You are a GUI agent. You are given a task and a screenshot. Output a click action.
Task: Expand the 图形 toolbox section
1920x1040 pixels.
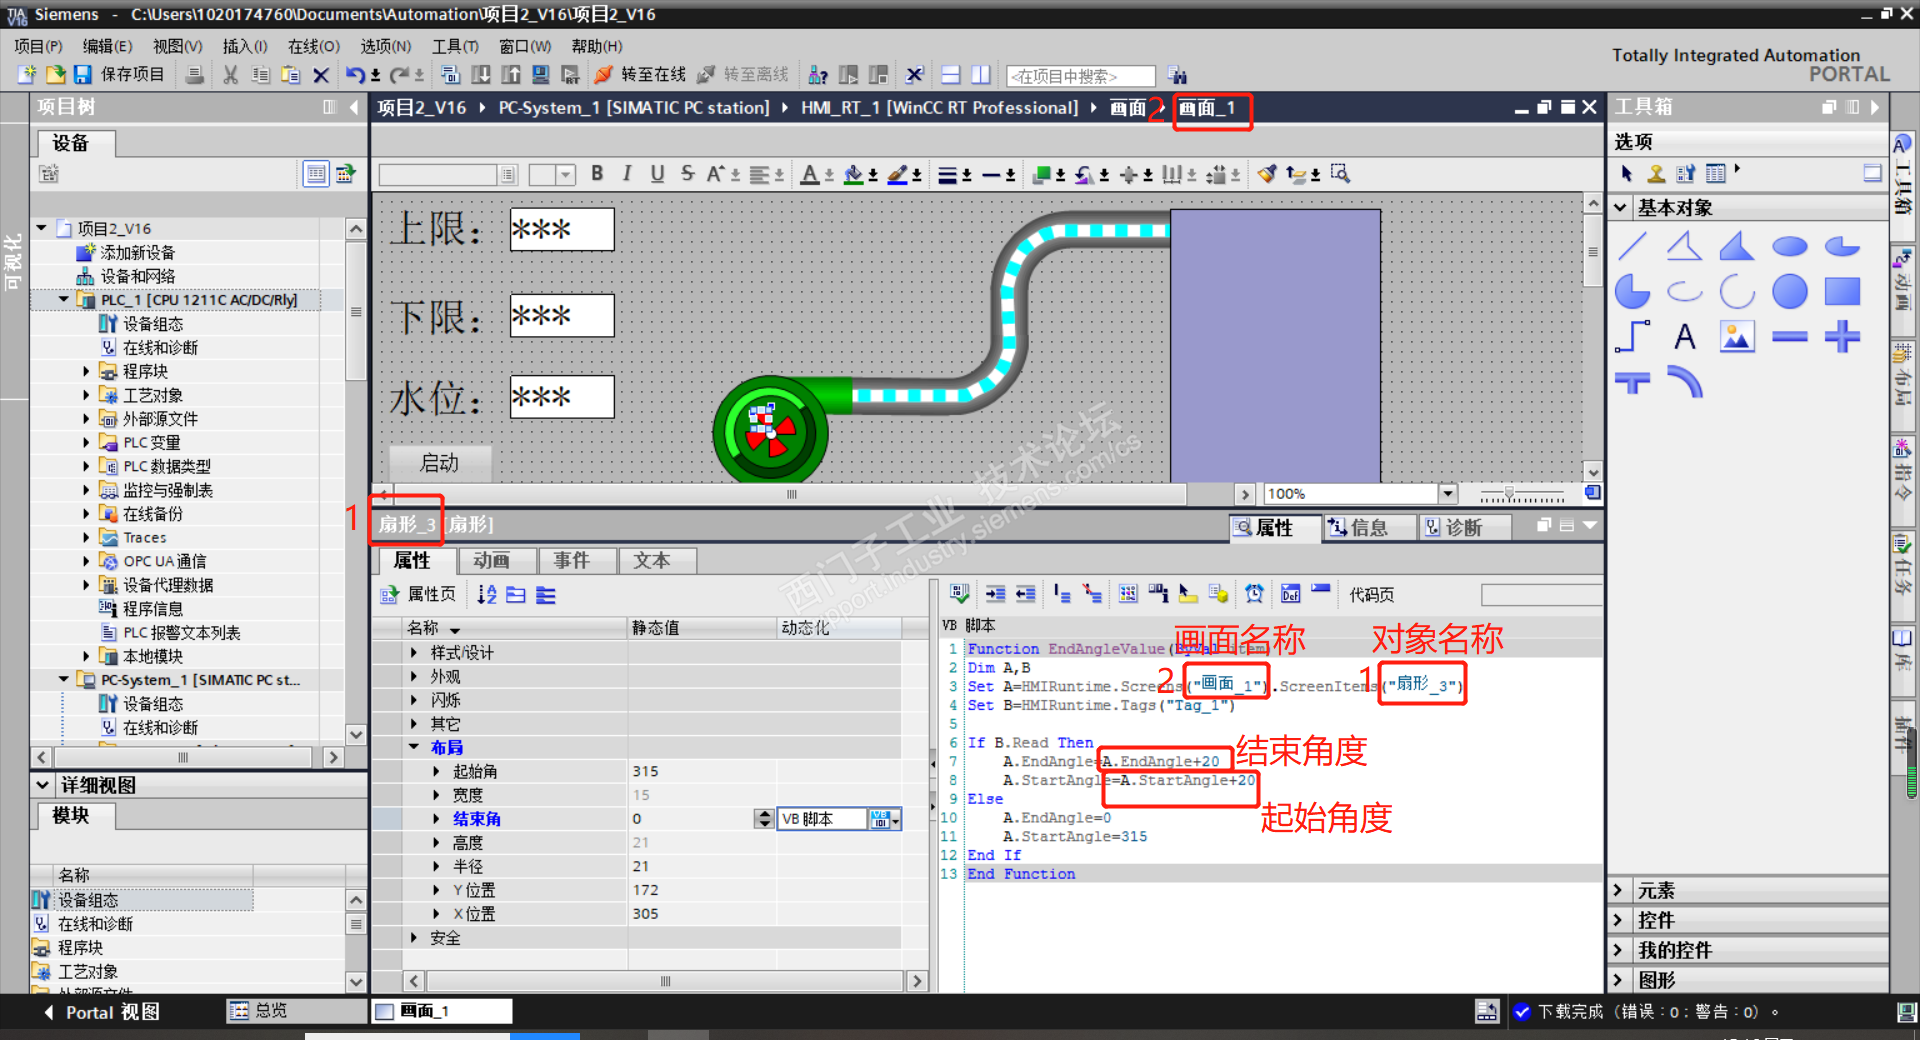tap(1619, 980)
